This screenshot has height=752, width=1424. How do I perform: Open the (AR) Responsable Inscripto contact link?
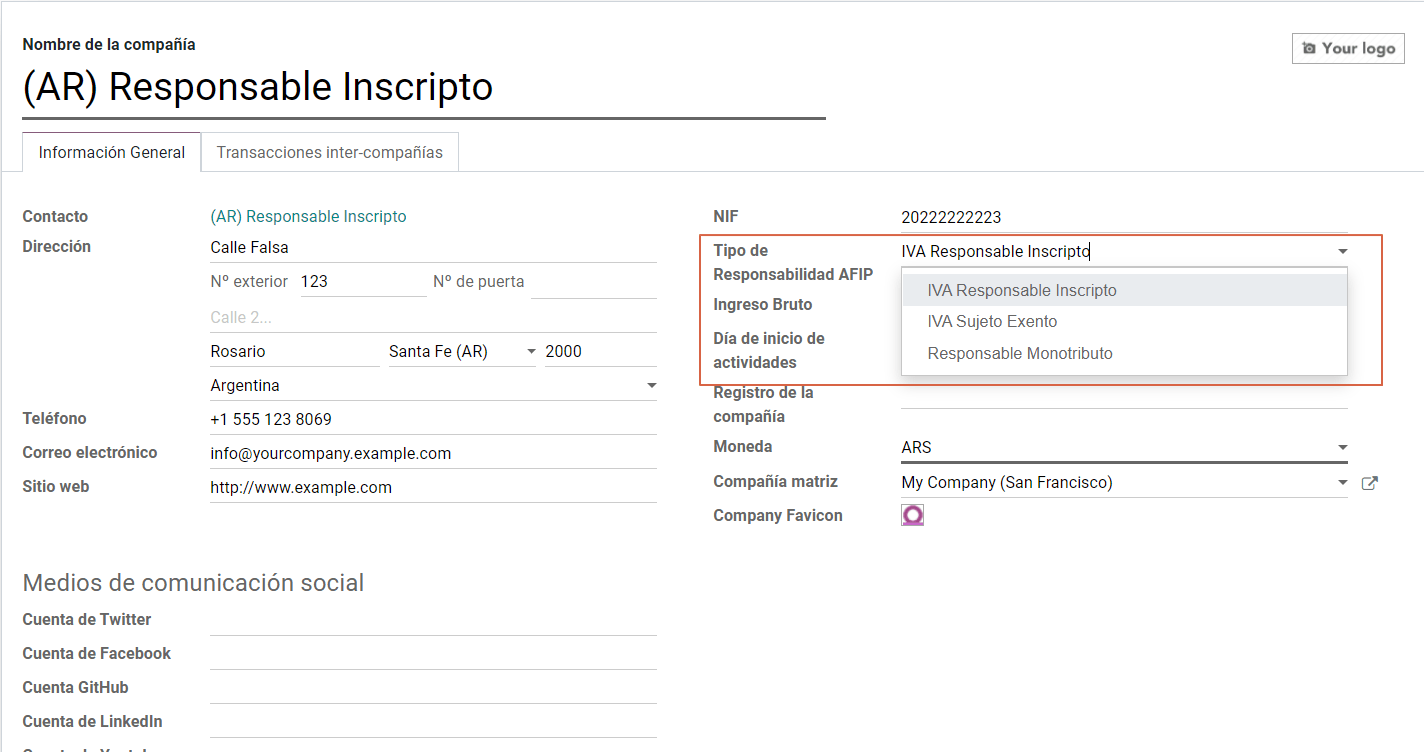coord(308,216)
